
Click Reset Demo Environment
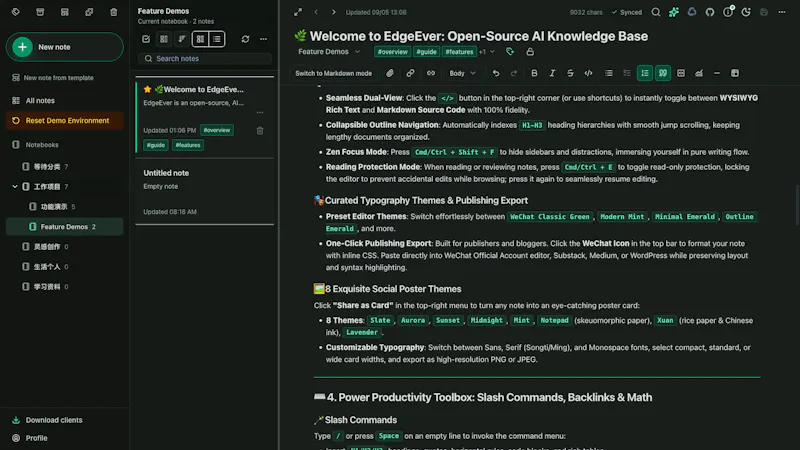click(x=65, y=120)
